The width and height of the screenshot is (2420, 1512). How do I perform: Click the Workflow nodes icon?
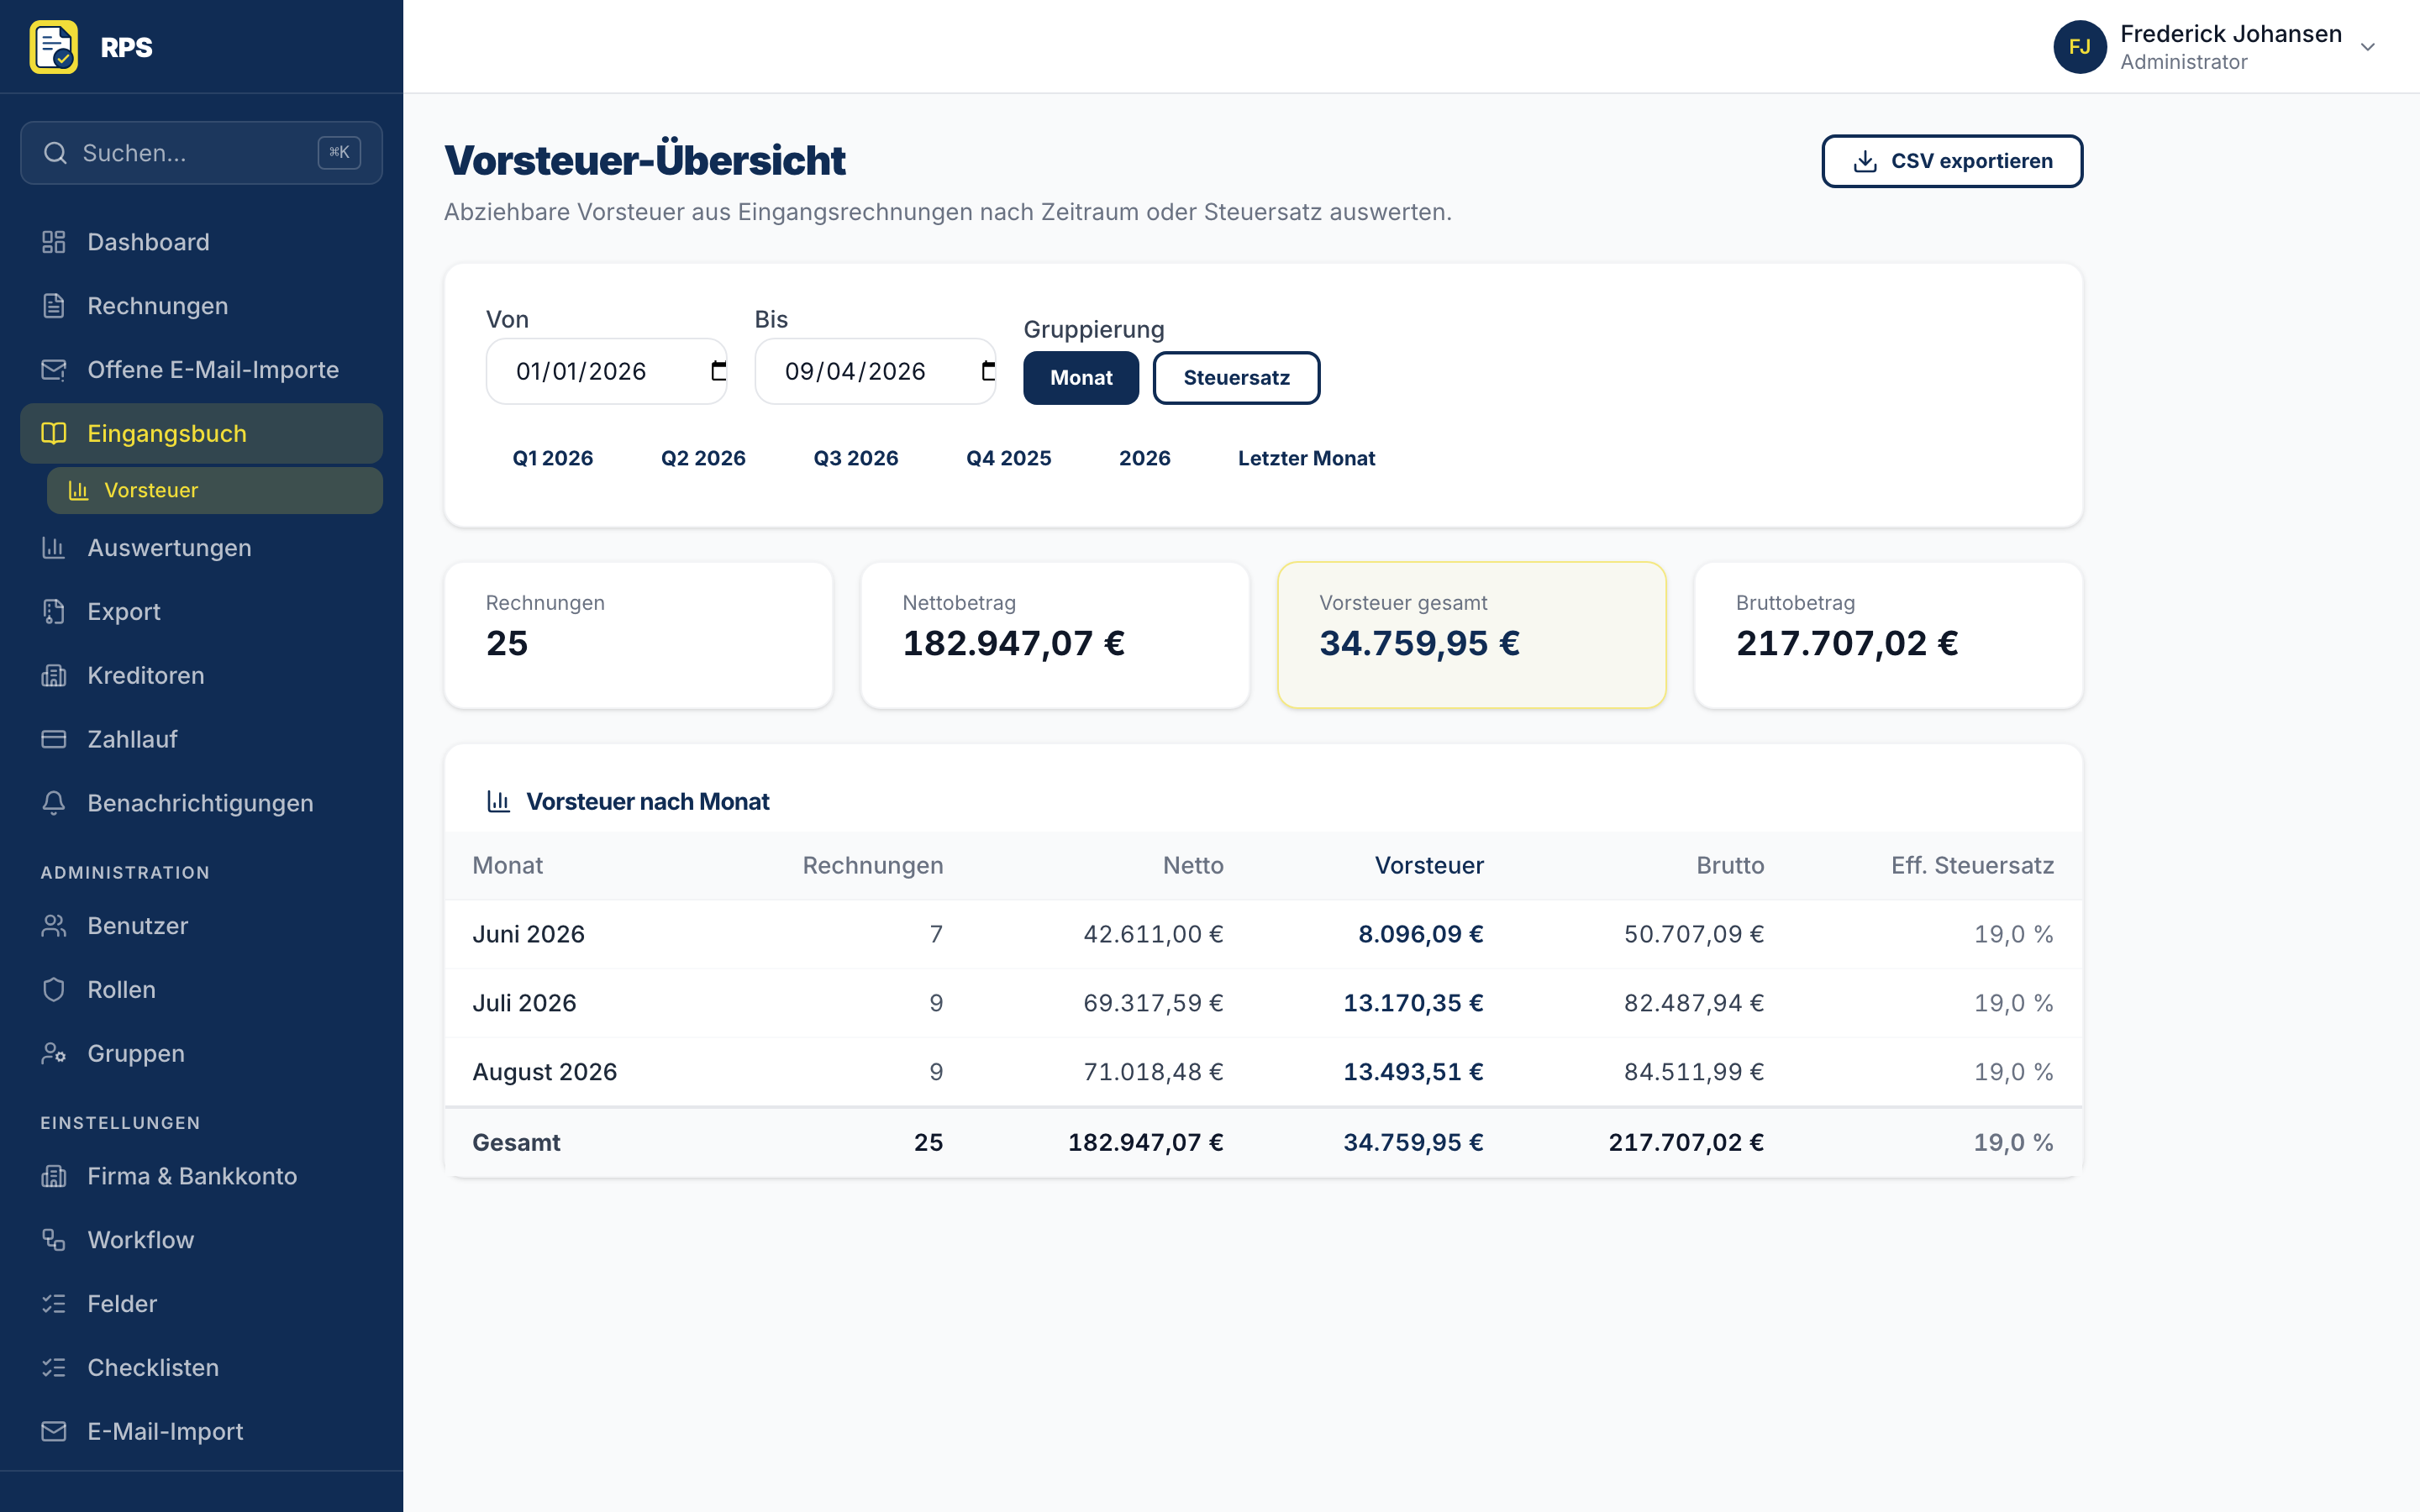pos(54,1240)
